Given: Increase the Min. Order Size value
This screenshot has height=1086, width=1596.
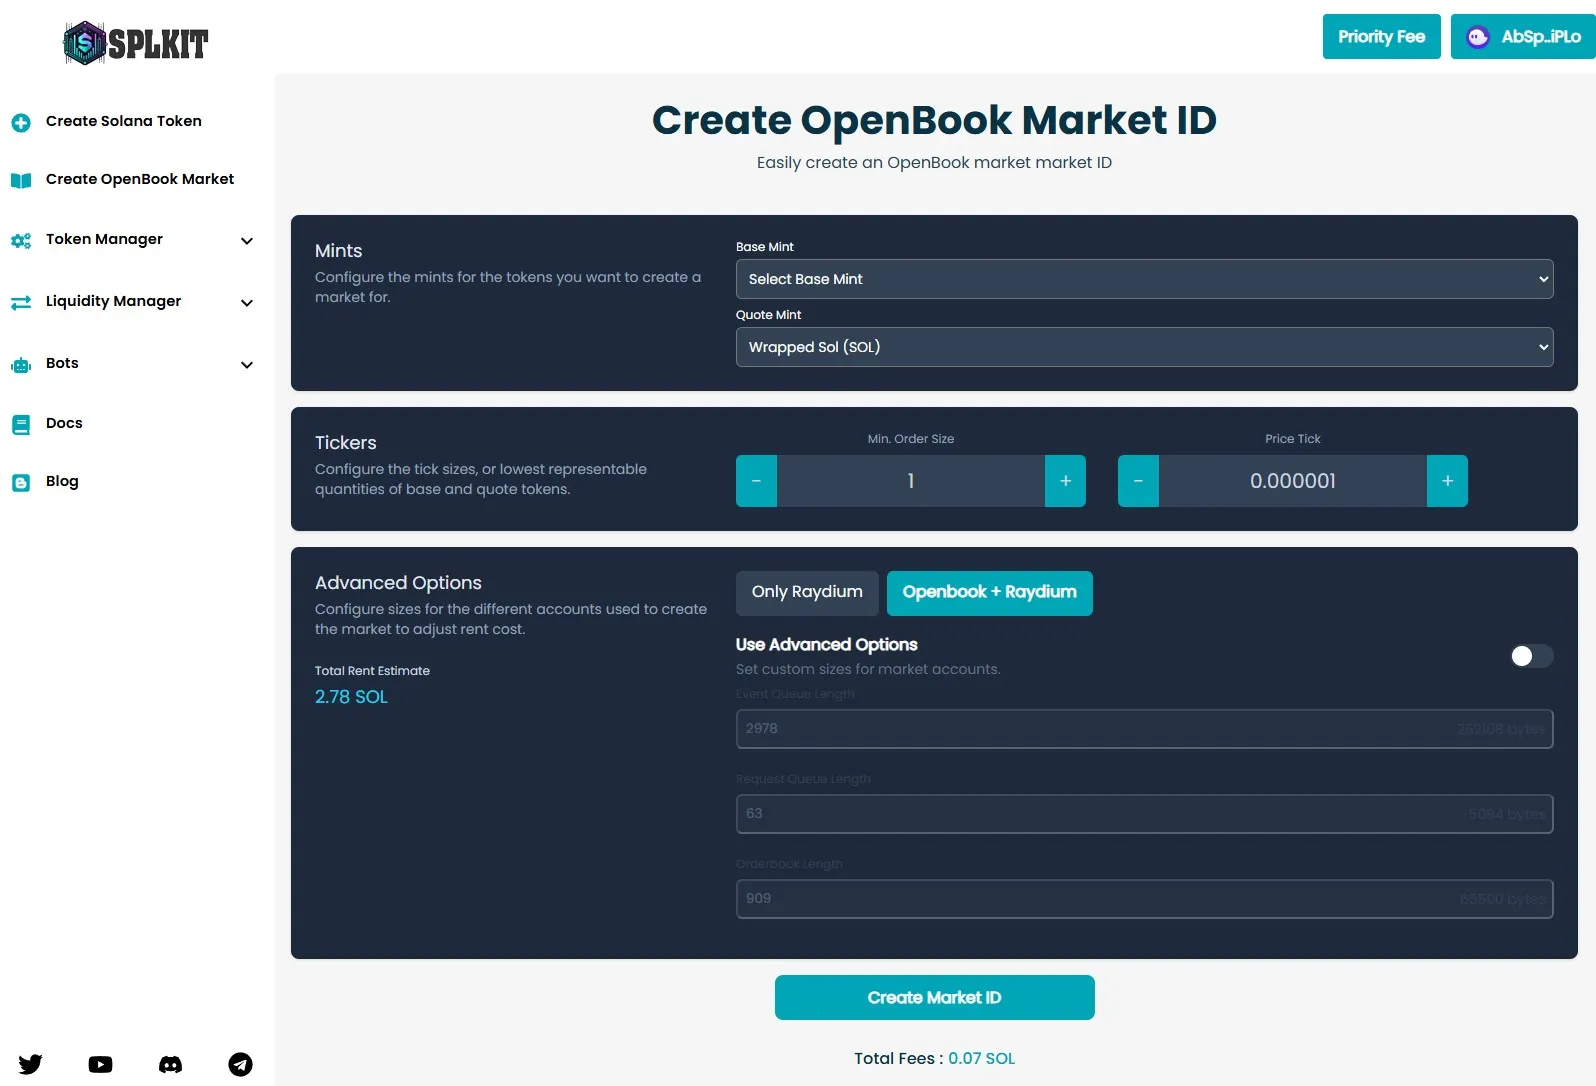Looking at the screenshot, I should click(1066, 481).
